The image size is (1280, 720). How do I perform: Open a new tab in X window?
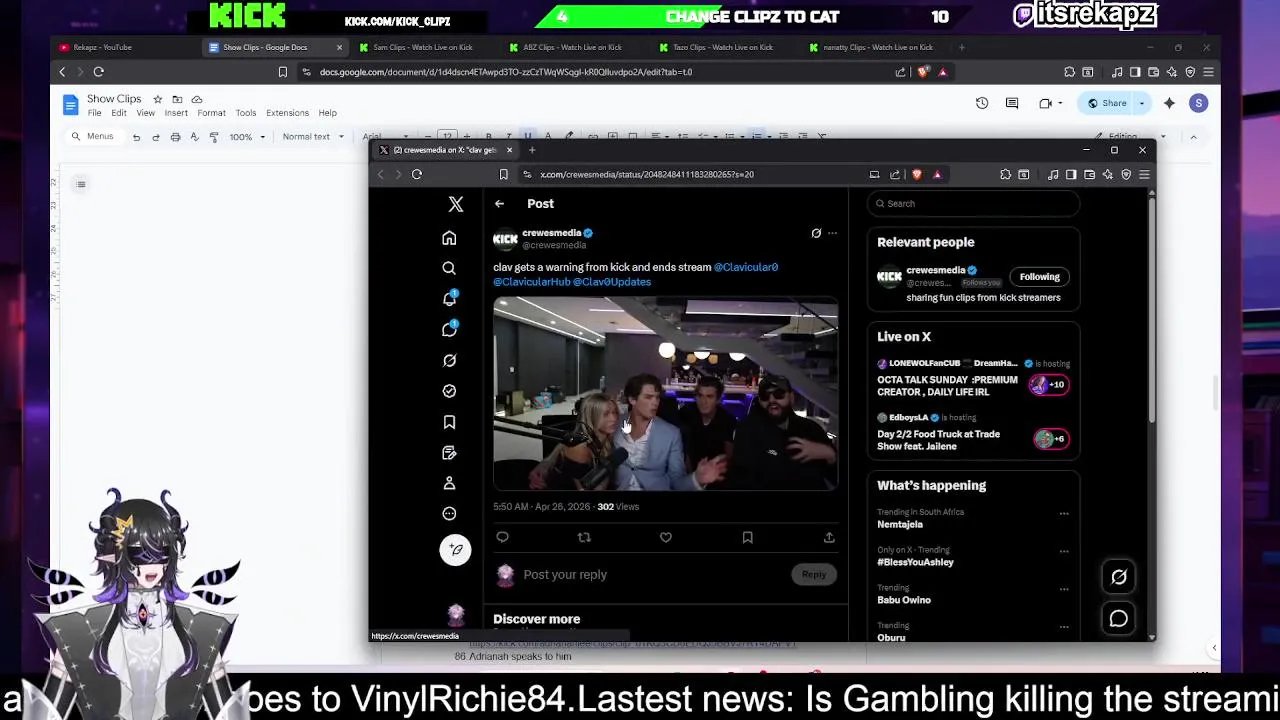click(532, 150)
